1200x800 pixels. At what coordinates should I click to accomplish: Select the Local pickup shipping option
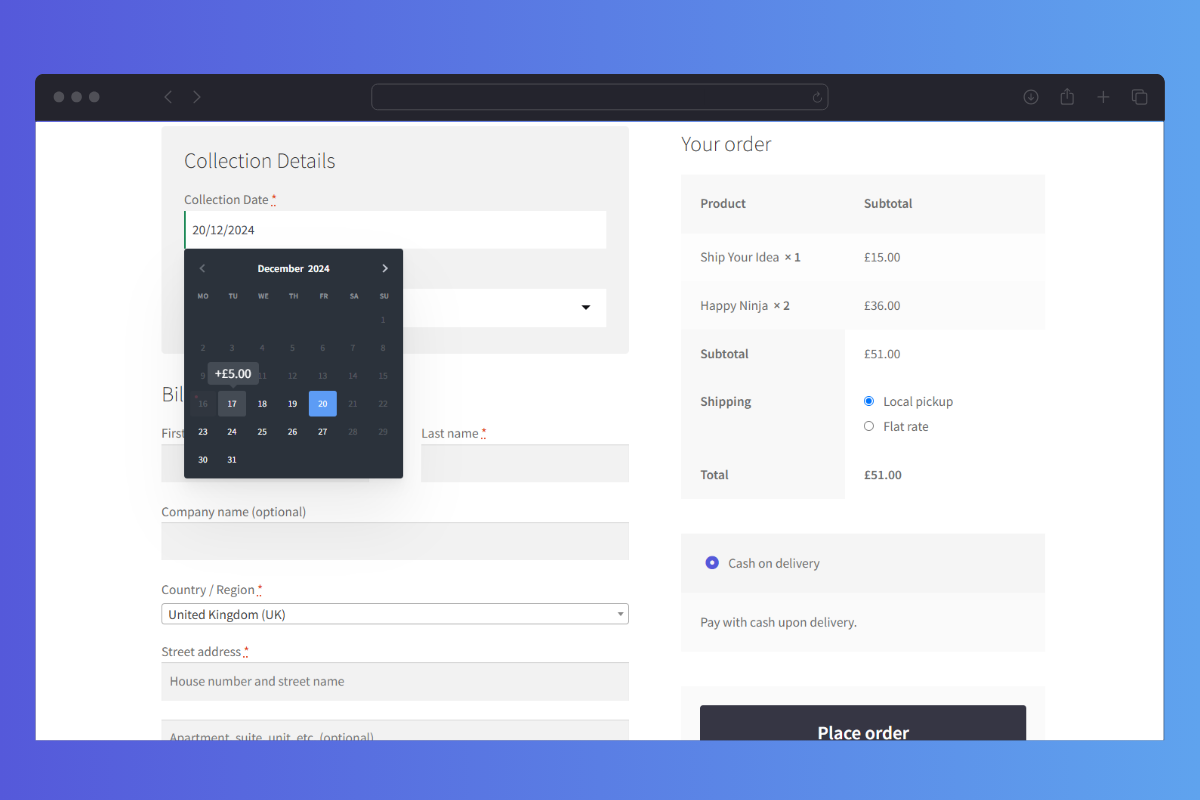tap(868, 400)
